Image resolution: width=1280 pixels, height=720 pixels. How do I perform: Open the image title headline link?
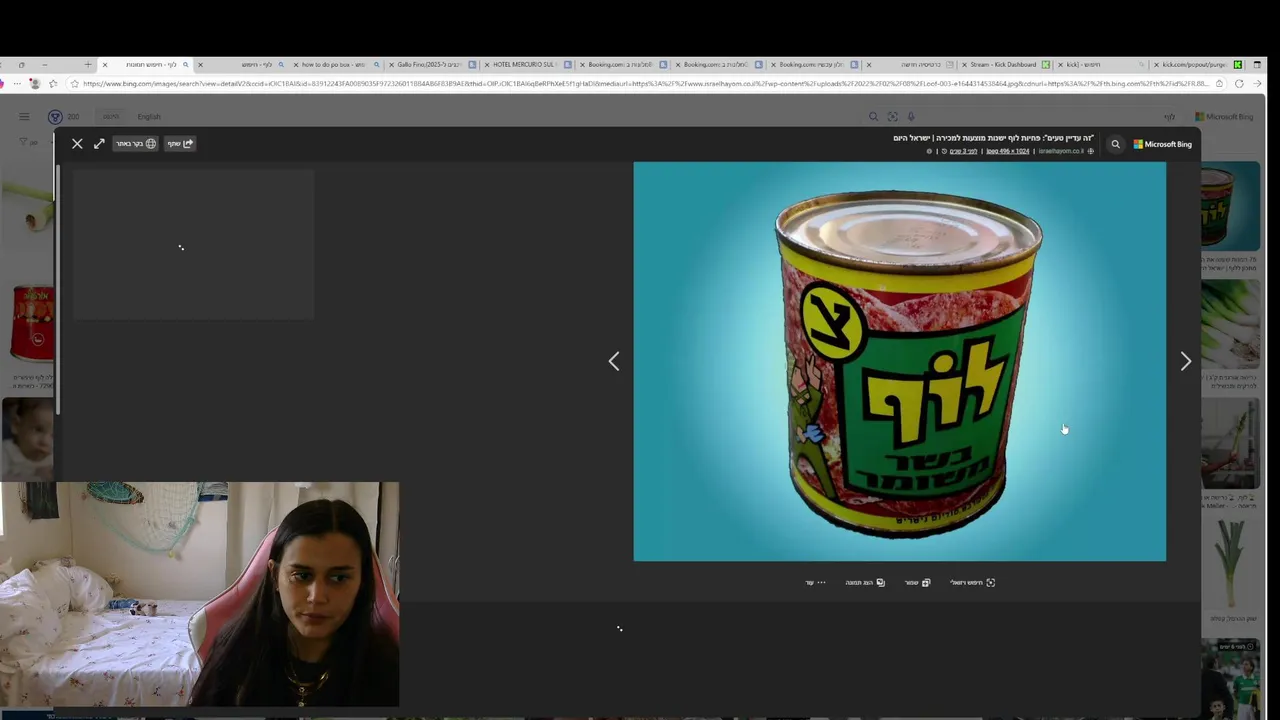click(x=993, y=138)
